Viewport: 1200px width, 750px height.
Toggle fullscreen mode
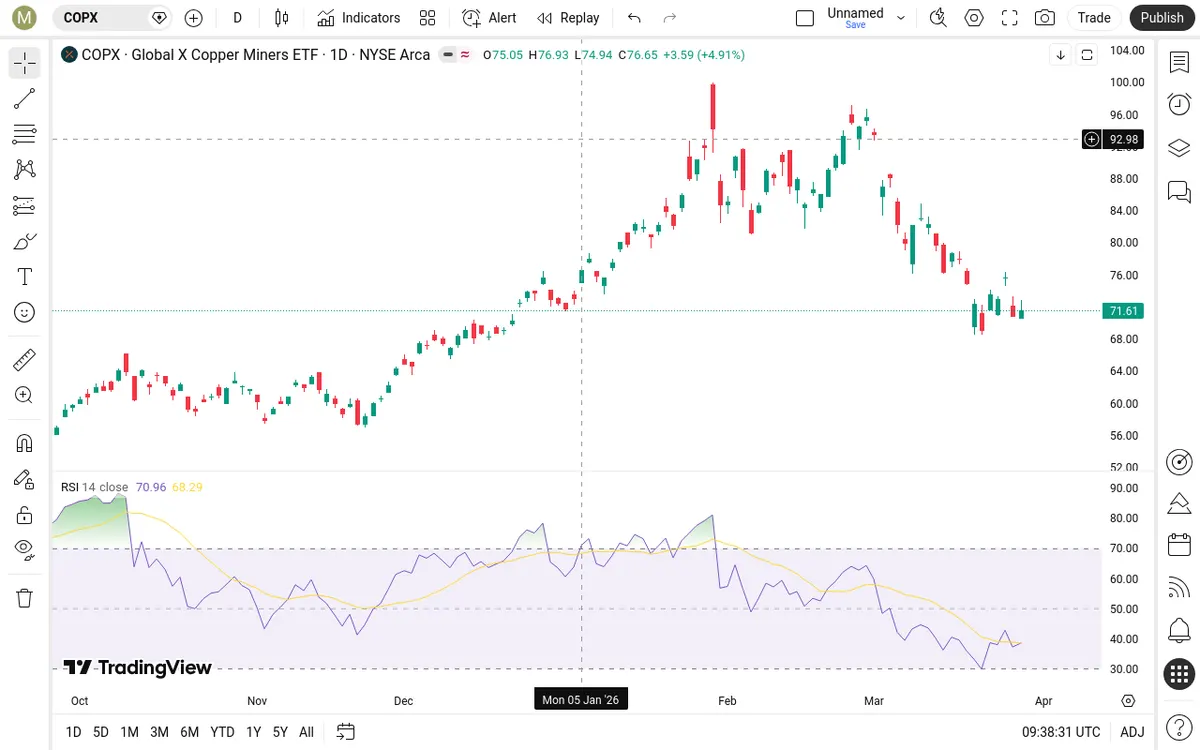point(1010,17)
